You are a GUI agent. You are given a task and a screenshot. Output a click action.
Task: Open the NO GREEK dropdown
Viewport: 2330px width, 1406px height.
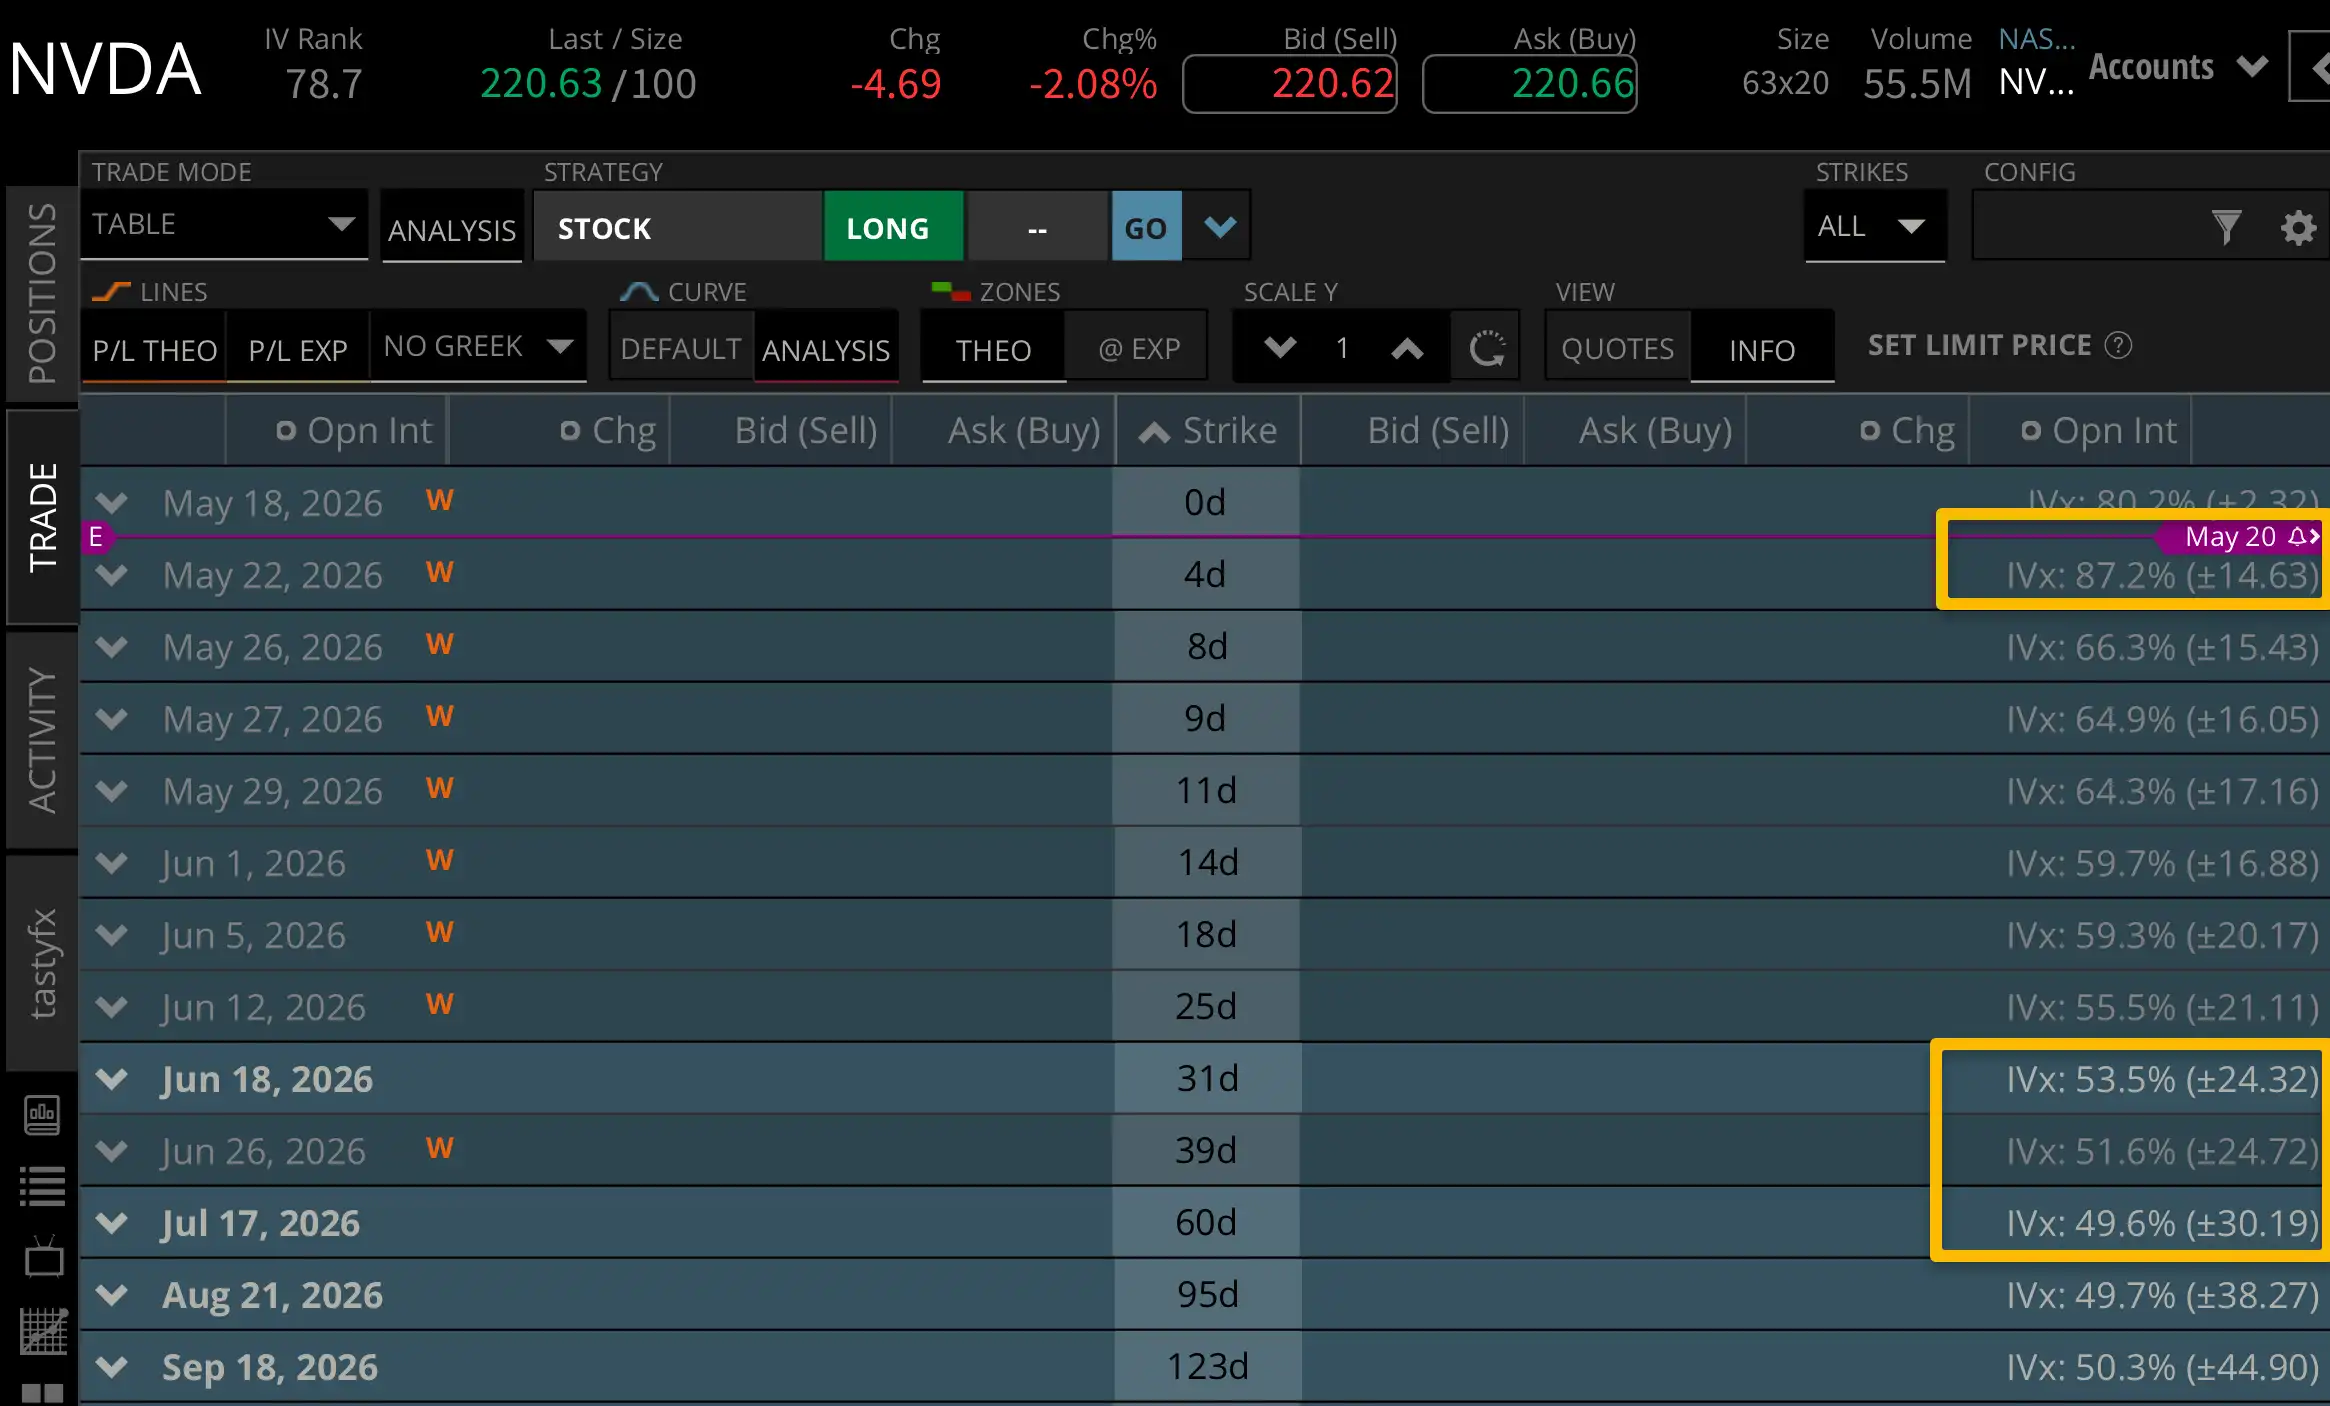click(x=478, y=346)
